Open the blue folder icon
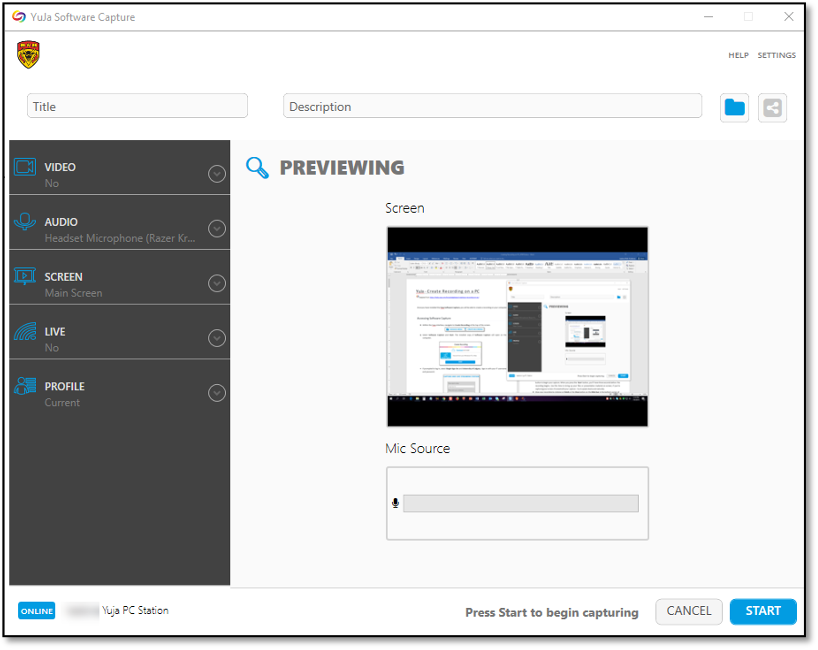 pyautogui.click(x=735, y=108)
